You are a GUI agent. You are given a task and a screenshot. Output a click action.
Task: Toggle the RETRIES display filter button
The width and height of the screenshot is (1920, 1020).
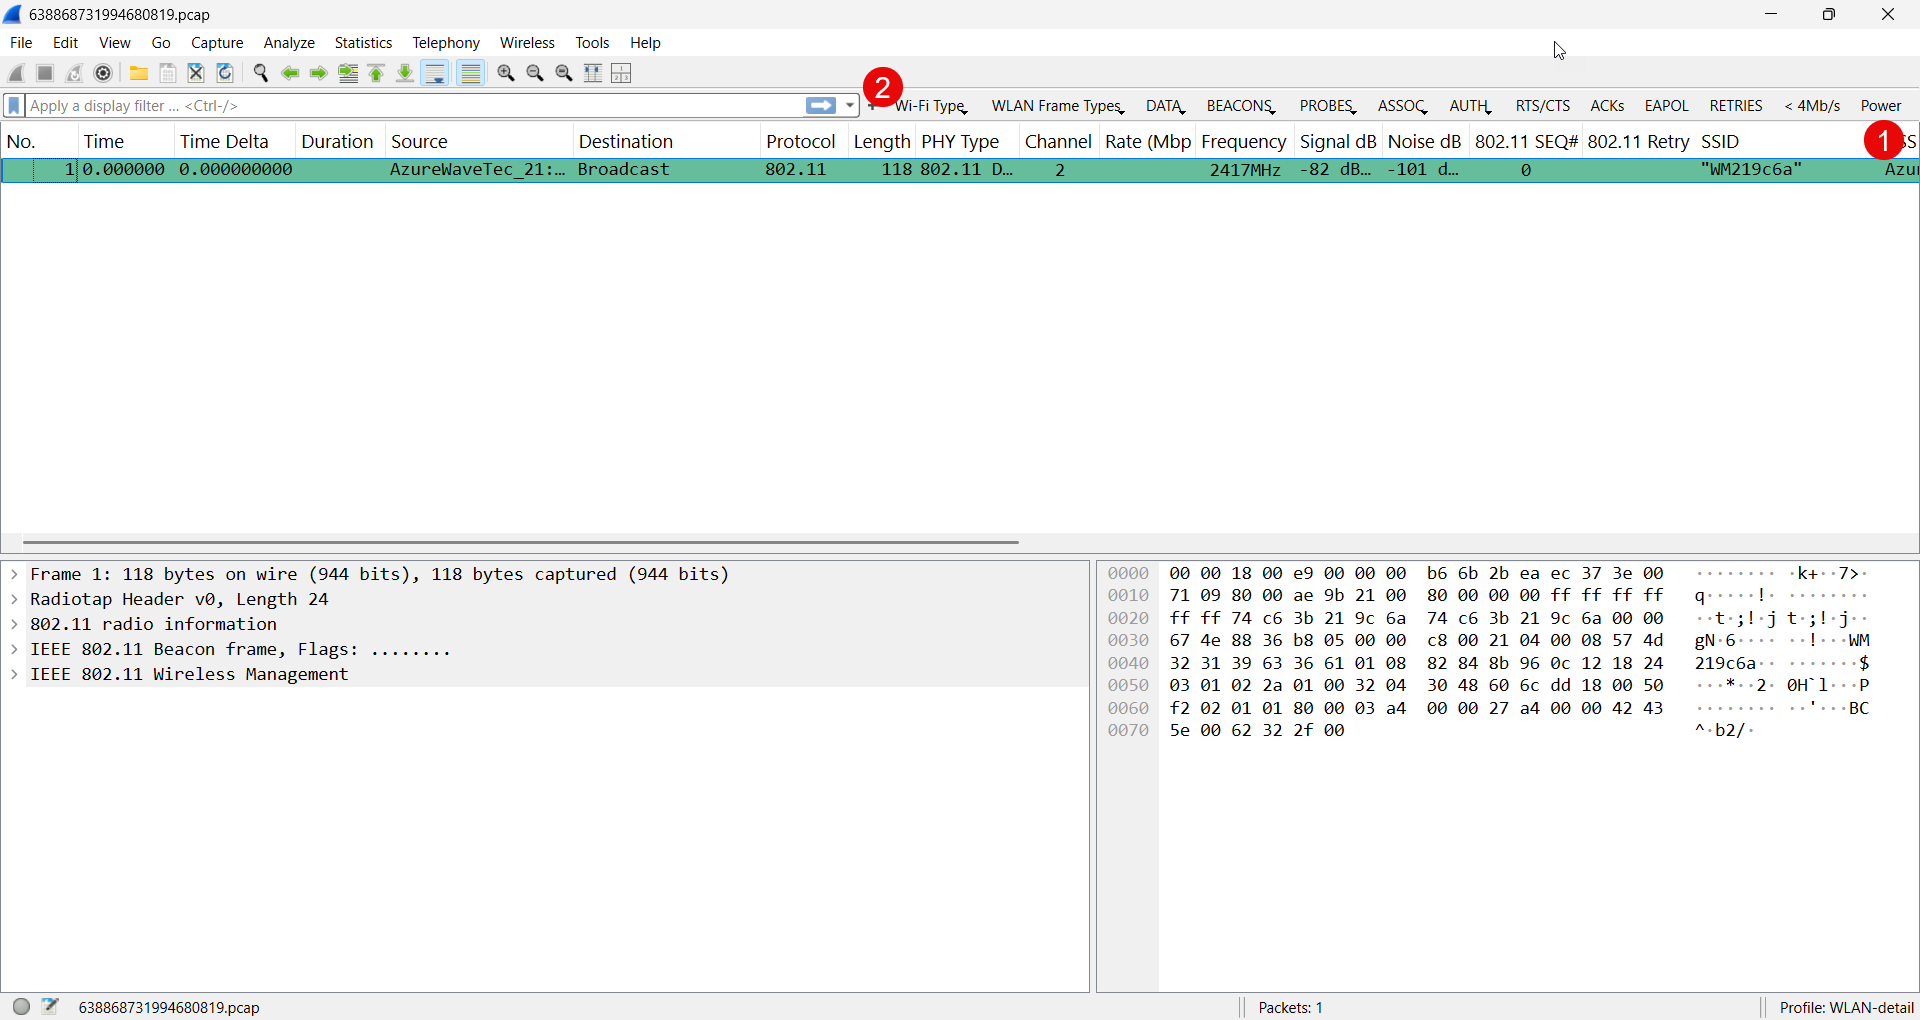pyautogui.click(x=1735, y=105)
